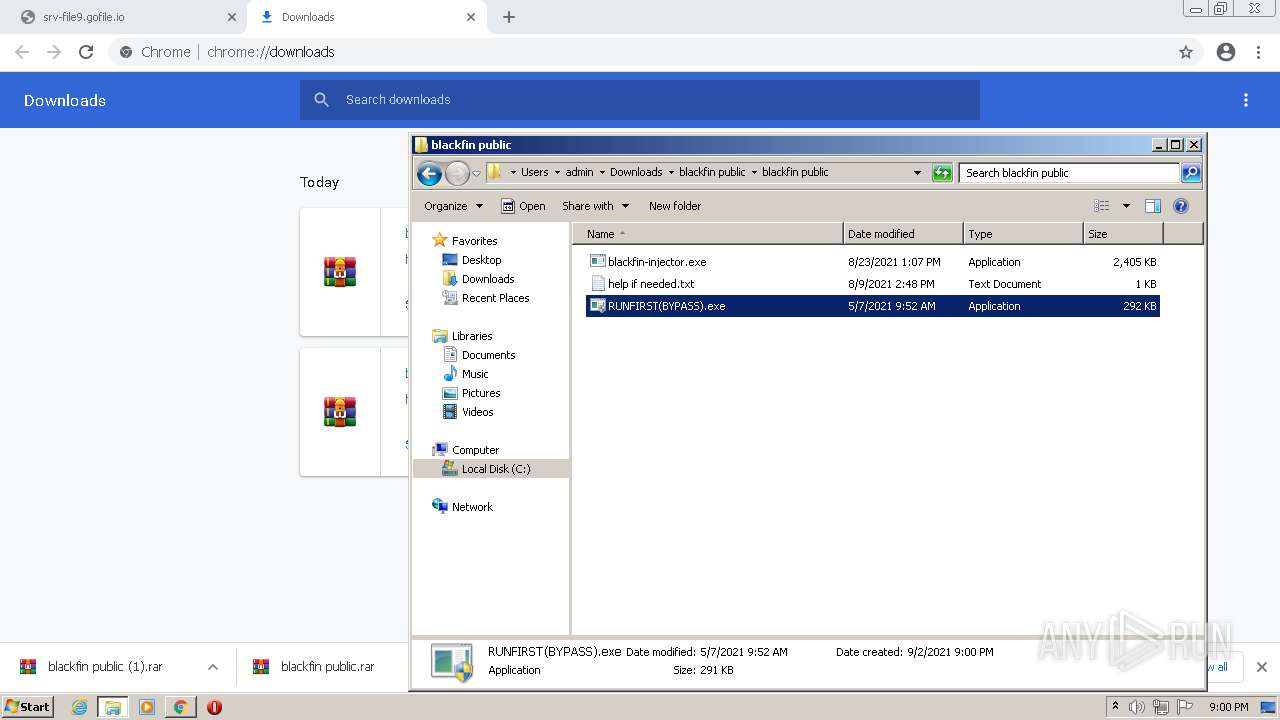
Task: Open blackfin public (1).rar in downloads shelf
Action: [x=92, y=667]
